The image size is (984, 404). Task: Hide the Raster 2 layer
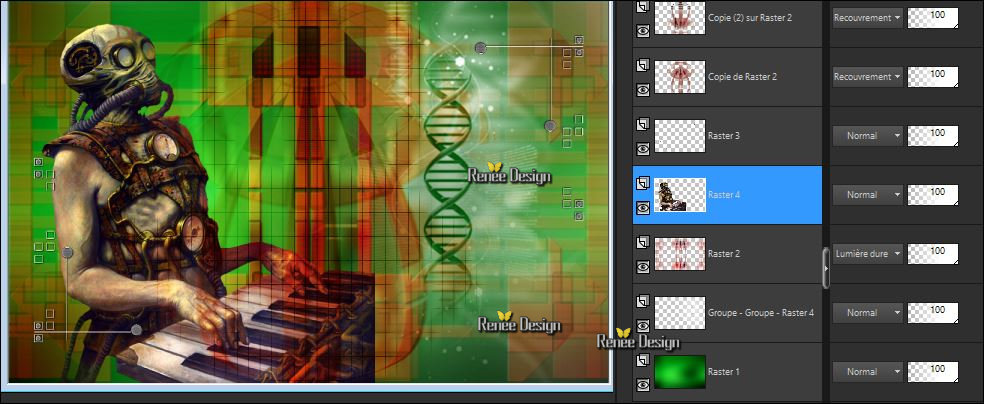coord(643,267)
